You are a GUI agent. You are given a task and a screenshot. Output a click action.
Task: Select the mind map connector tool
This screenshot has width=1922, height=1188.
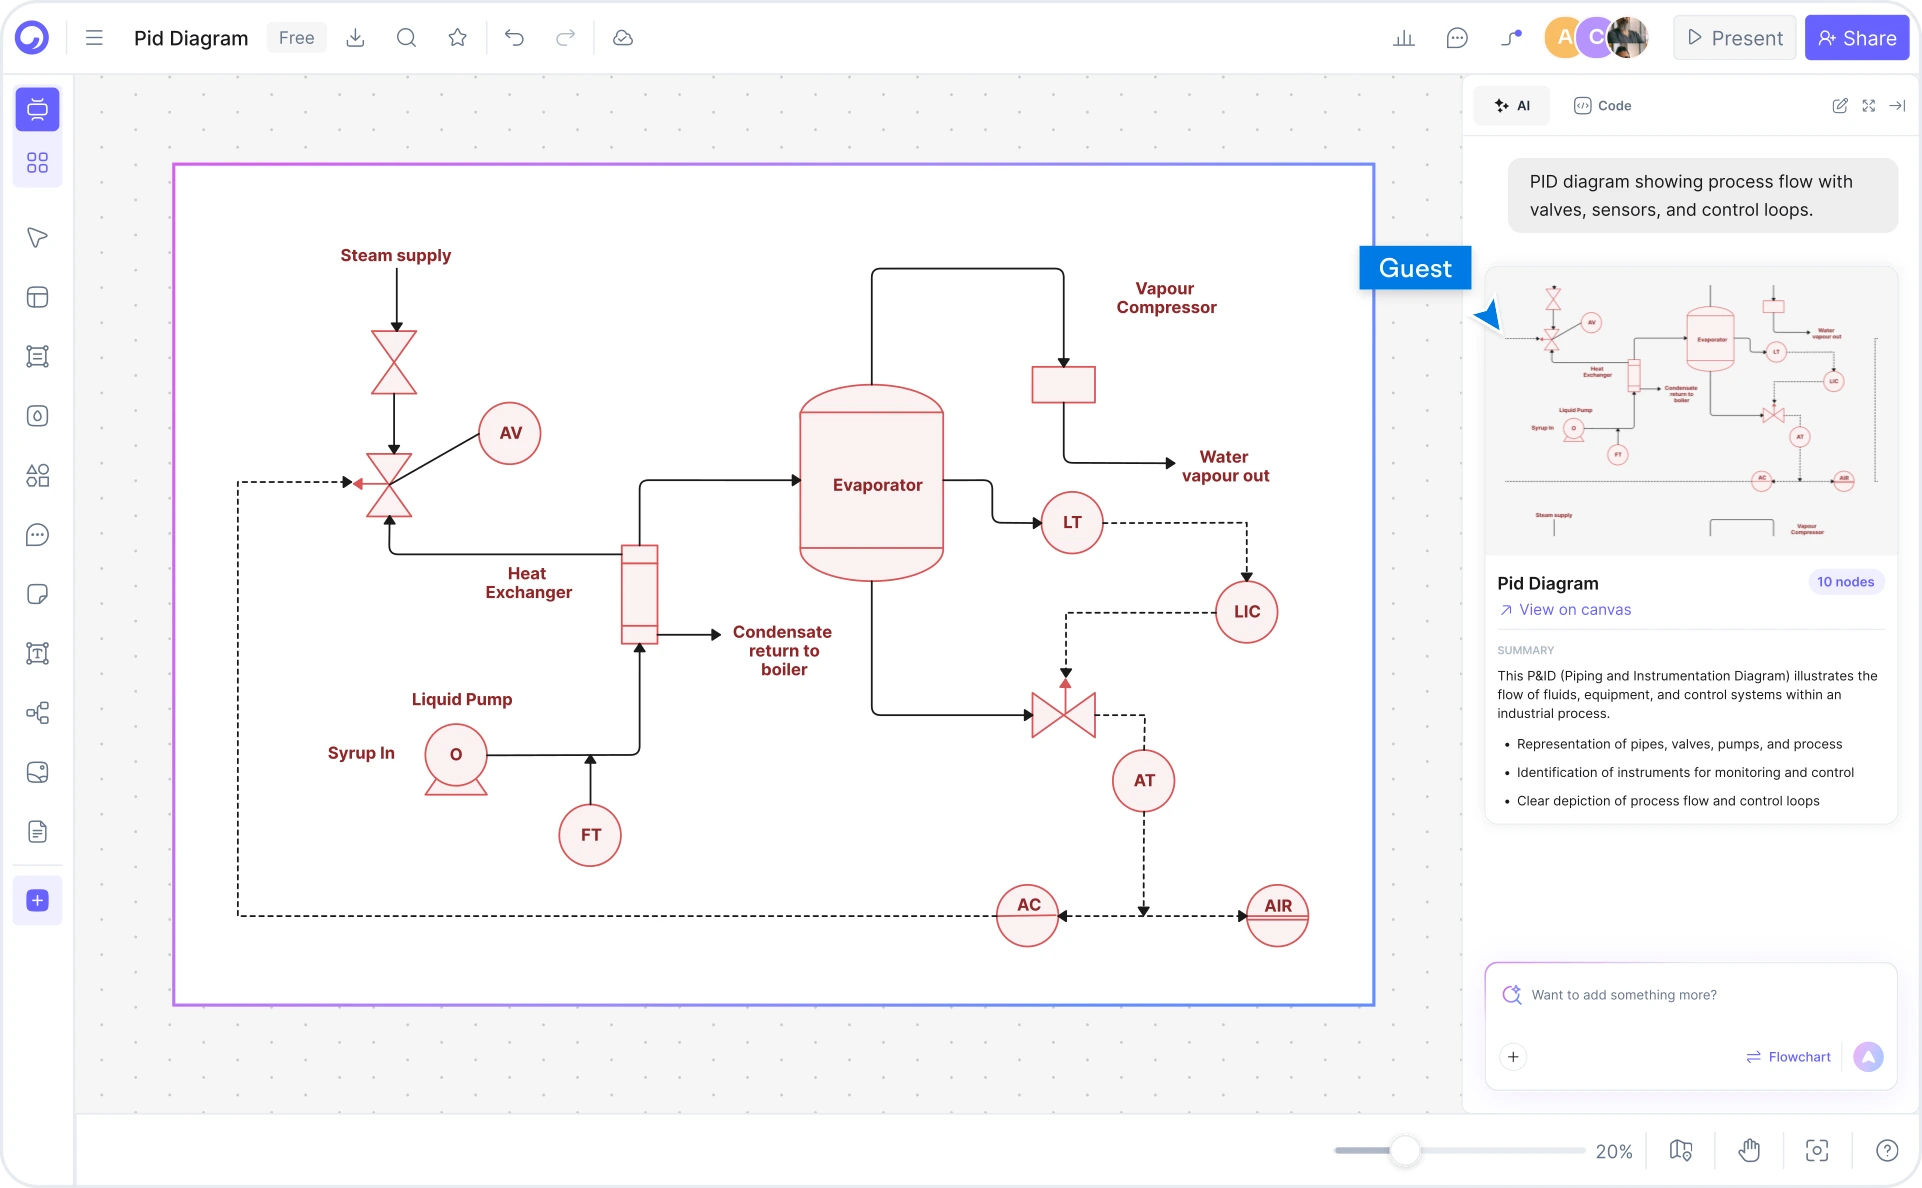pos(37,713)
